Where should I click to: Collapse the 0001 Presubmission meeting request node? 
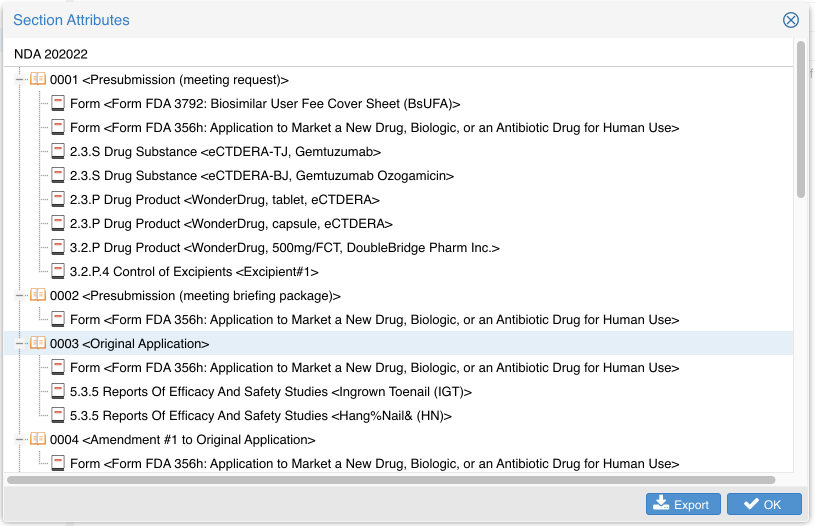[x=20, y=79]
